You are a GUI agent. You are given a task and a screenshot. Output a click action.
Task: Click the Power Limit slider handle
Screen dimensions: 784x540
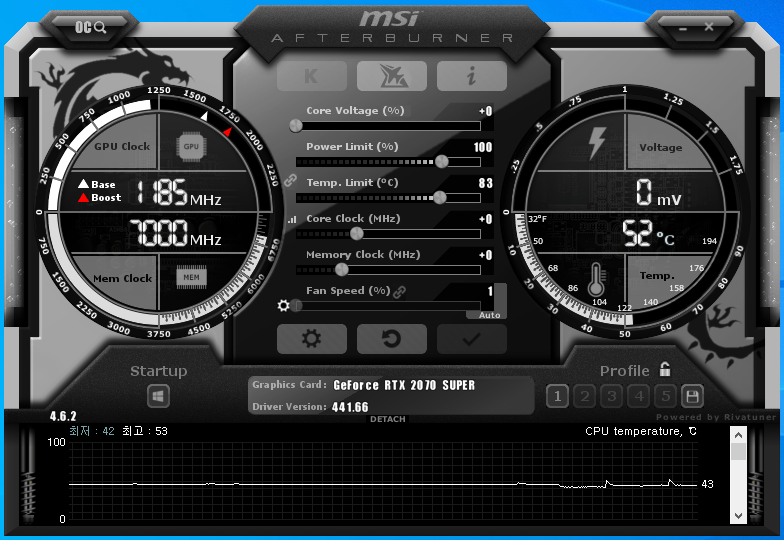click(x=442, y=162)
